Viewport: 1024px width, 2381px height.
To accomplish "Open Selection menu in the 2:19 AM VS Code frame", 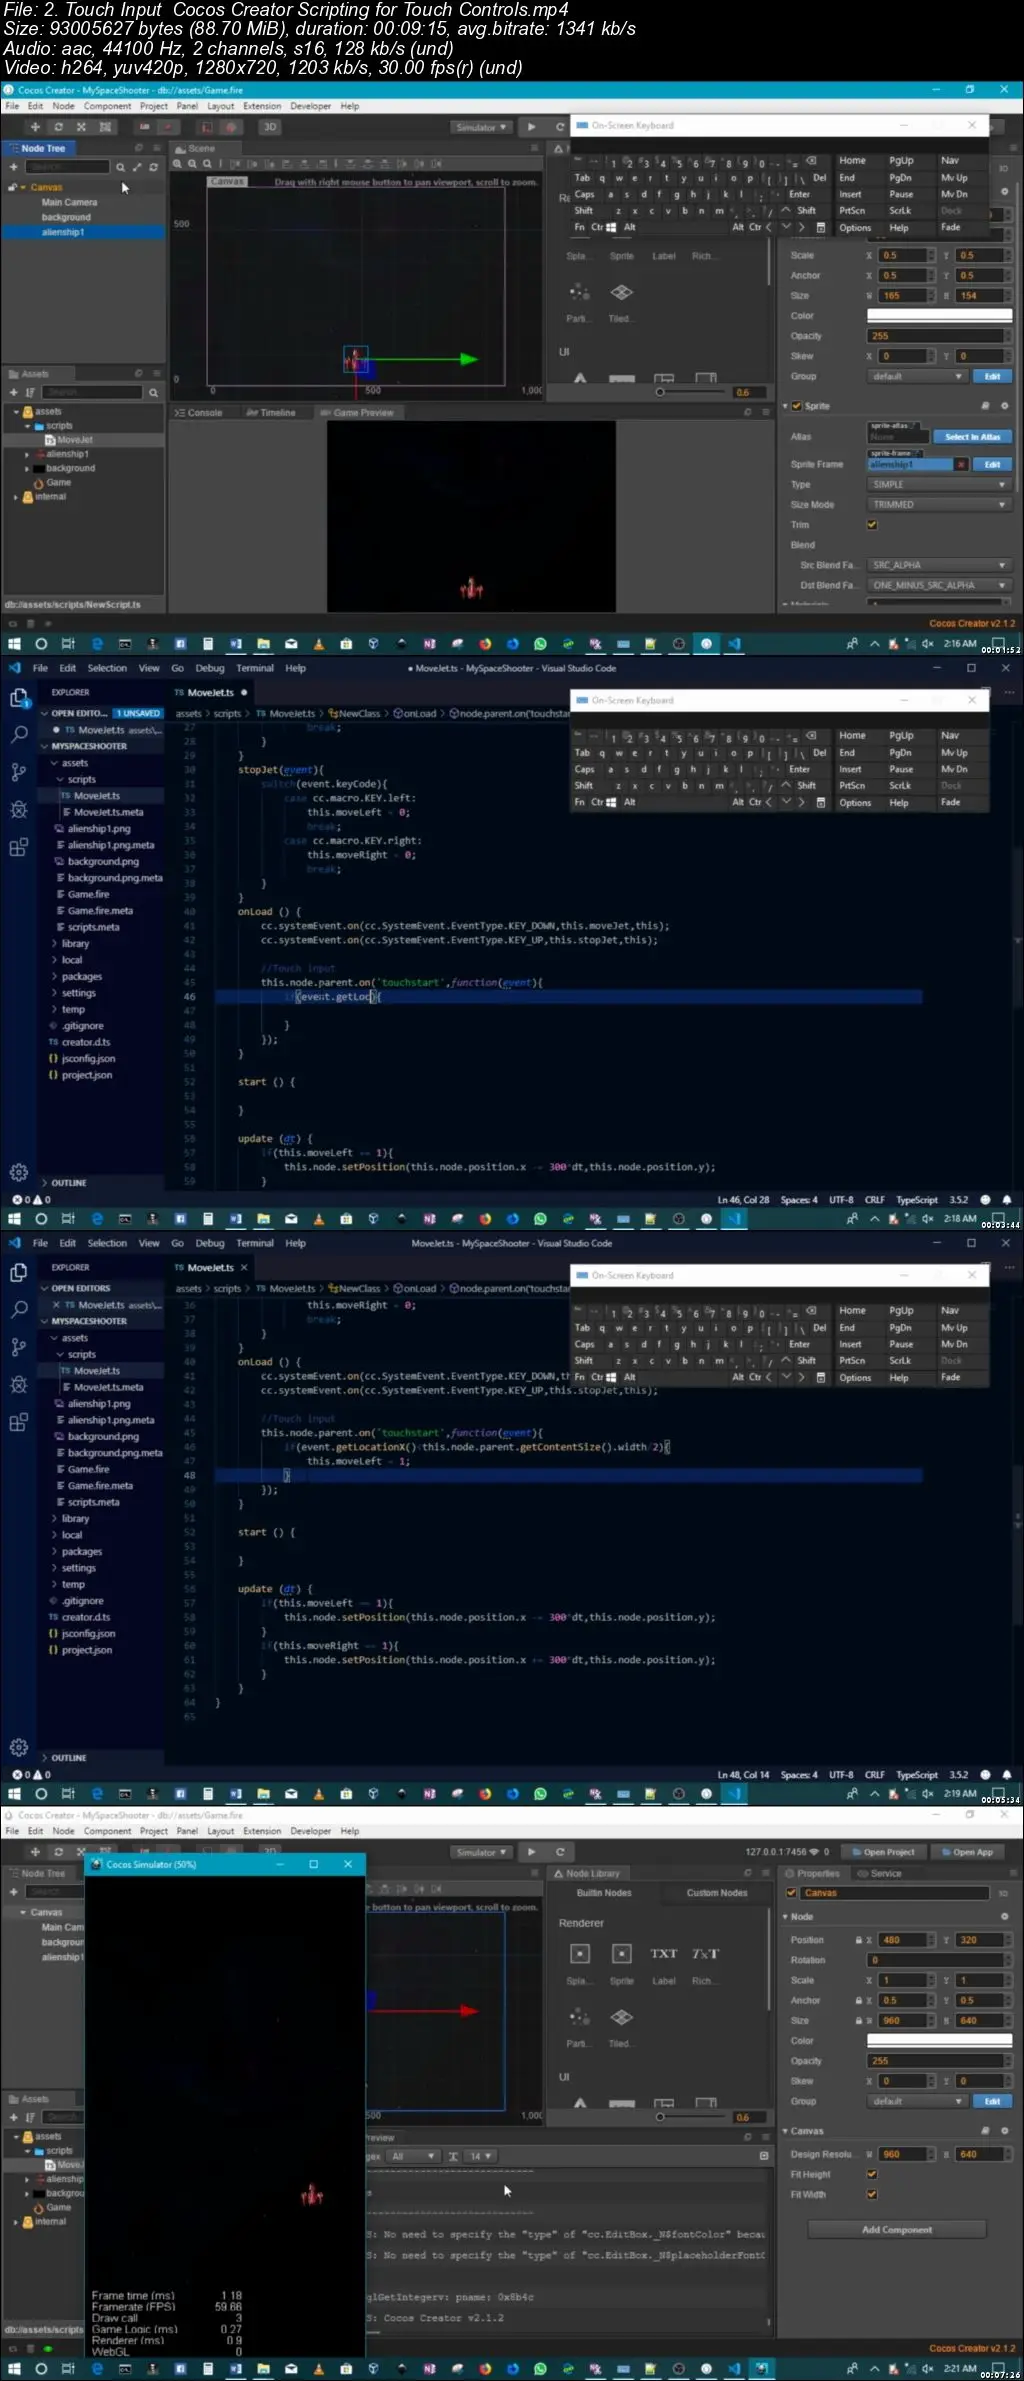I will point(107,1243).
